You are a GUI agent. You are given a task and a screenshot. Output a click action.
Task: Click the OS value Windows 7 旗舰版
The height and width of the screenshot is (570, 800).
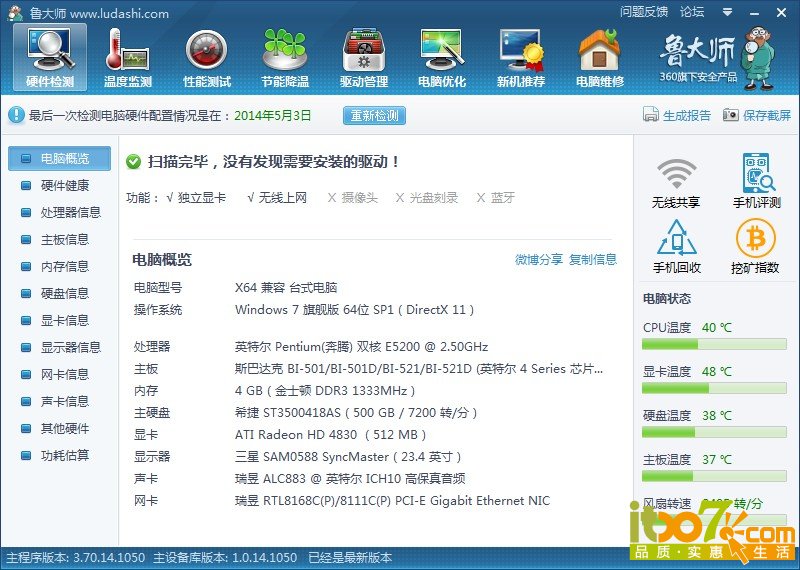[x=355, y=310]
